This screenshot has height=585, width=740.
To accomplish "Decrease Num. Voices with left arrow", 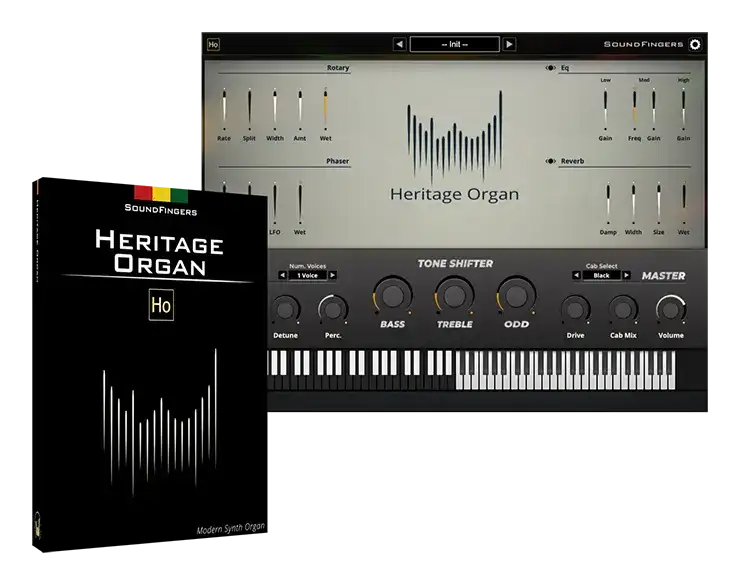I will [x=282, y=275].
